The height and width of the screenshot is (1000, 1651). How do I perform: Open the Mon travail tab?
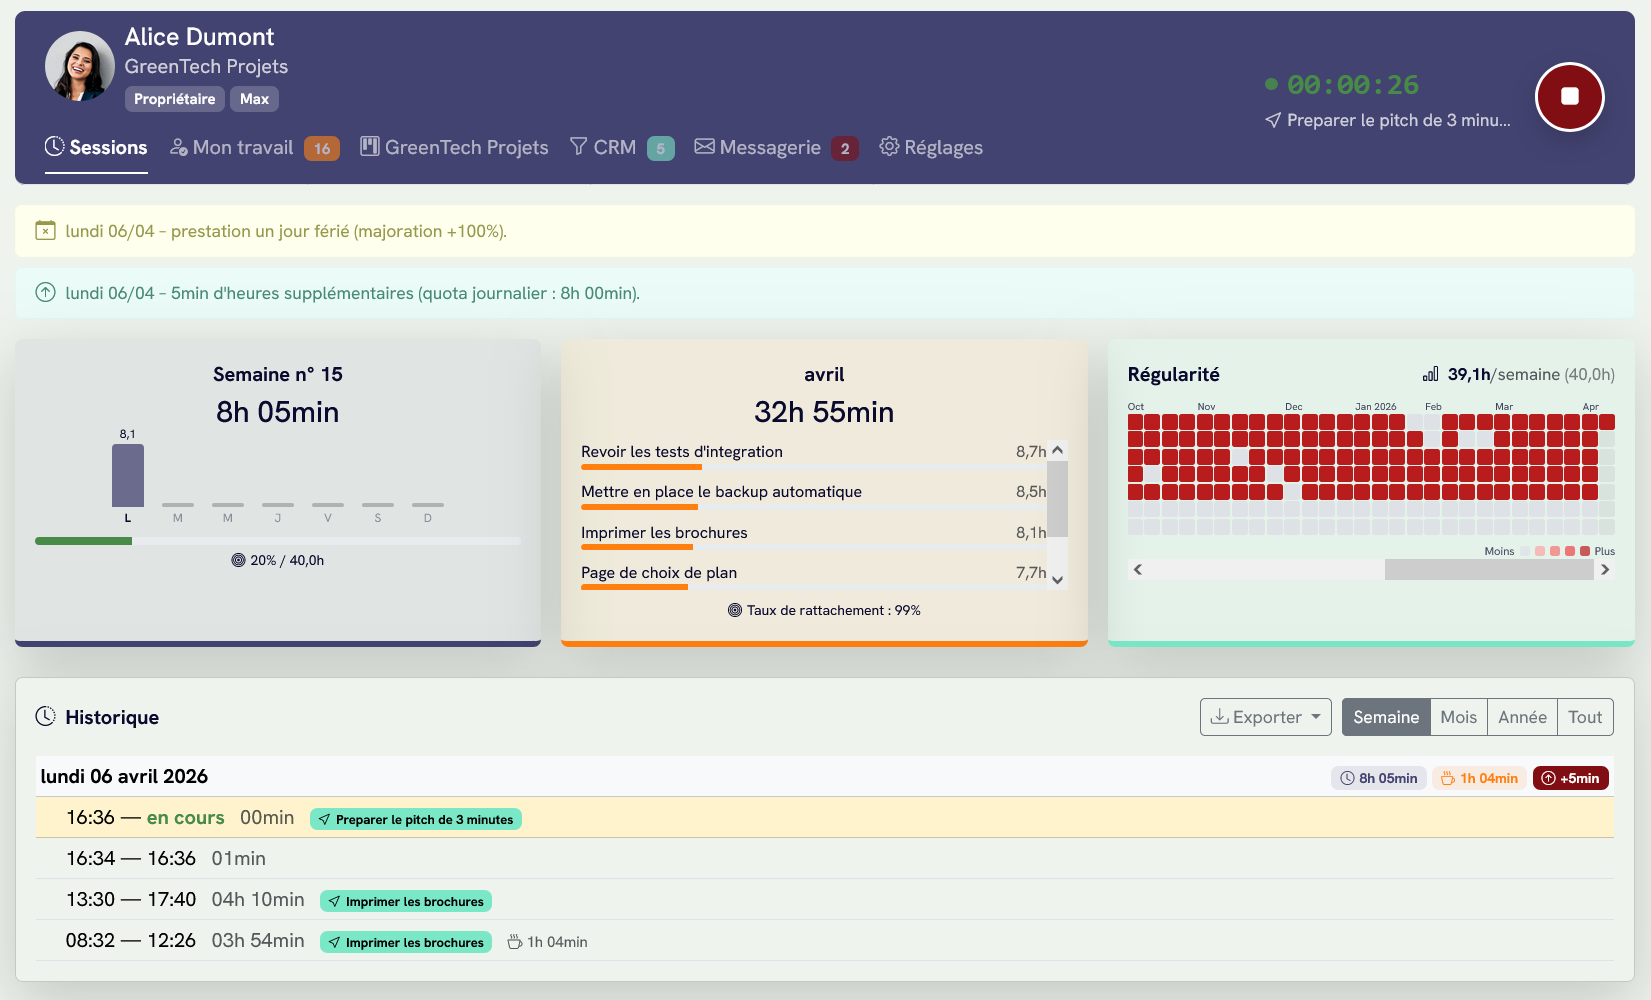click(x=243, y=148)
